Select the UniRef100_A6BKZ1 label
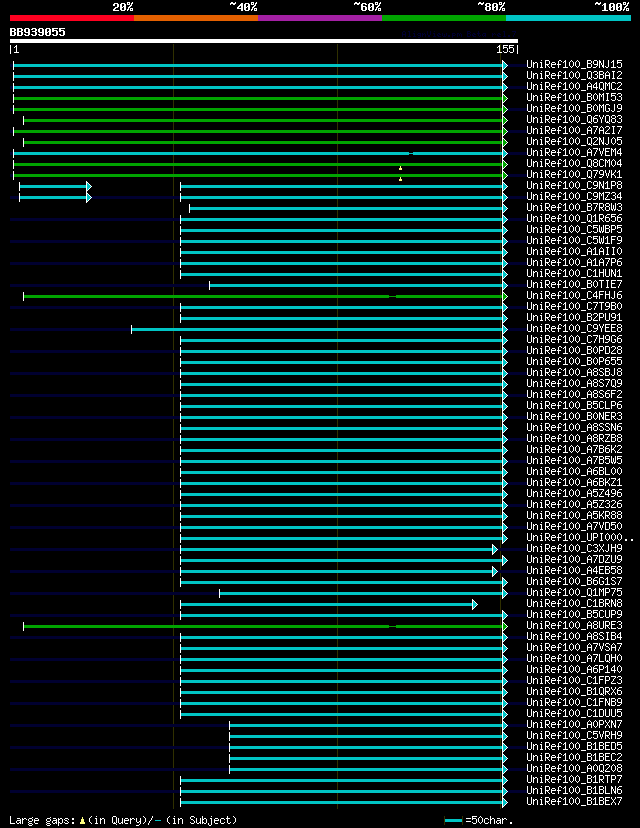The width and height of the screenshot is (640, 828). [574, 482]
